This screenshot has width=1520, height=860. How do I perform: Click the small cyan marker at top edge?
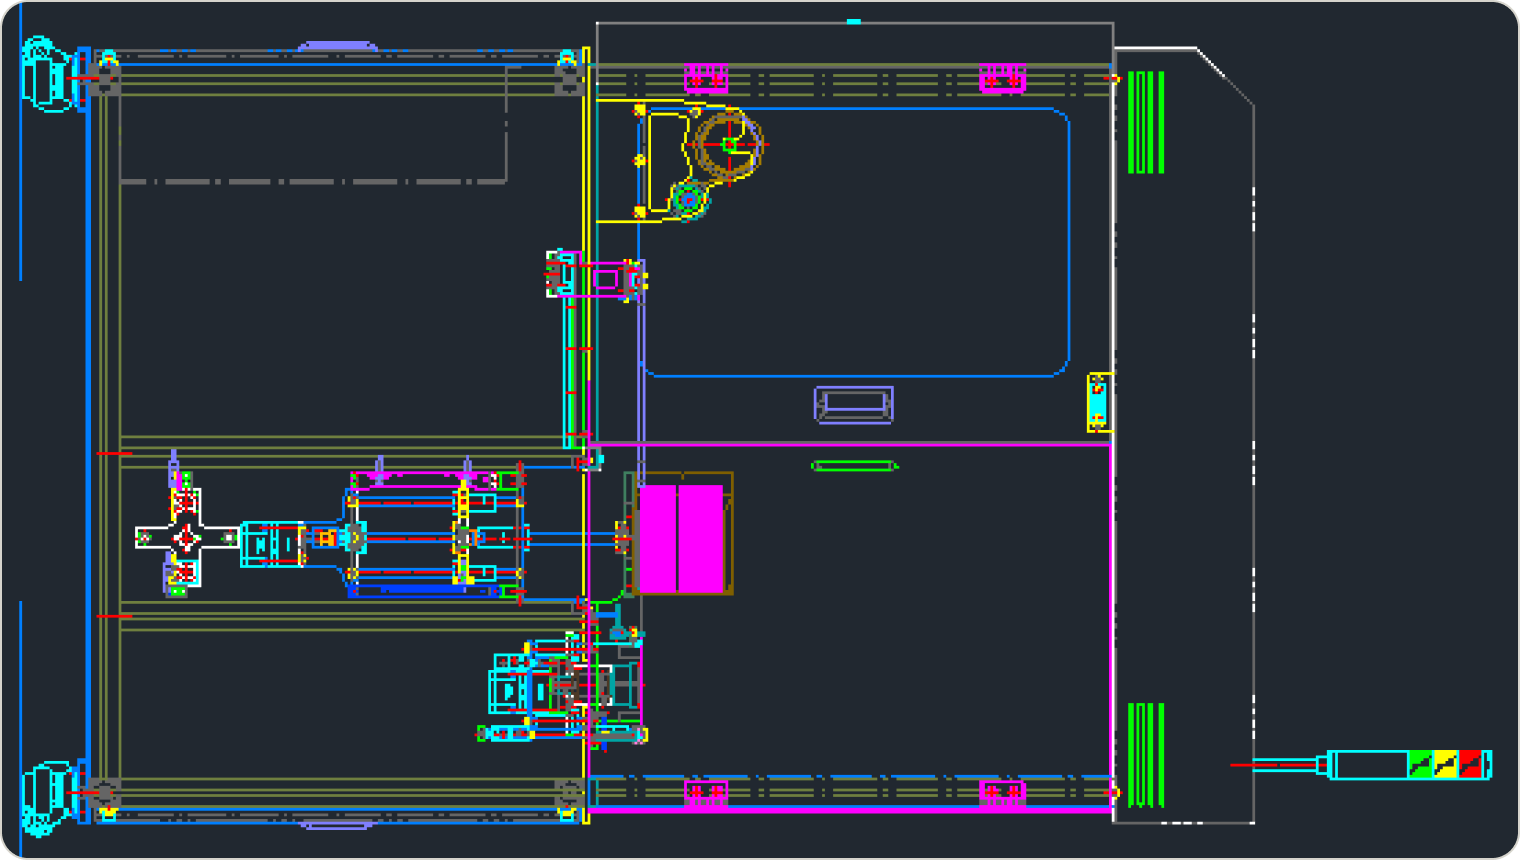coord(853,21)
